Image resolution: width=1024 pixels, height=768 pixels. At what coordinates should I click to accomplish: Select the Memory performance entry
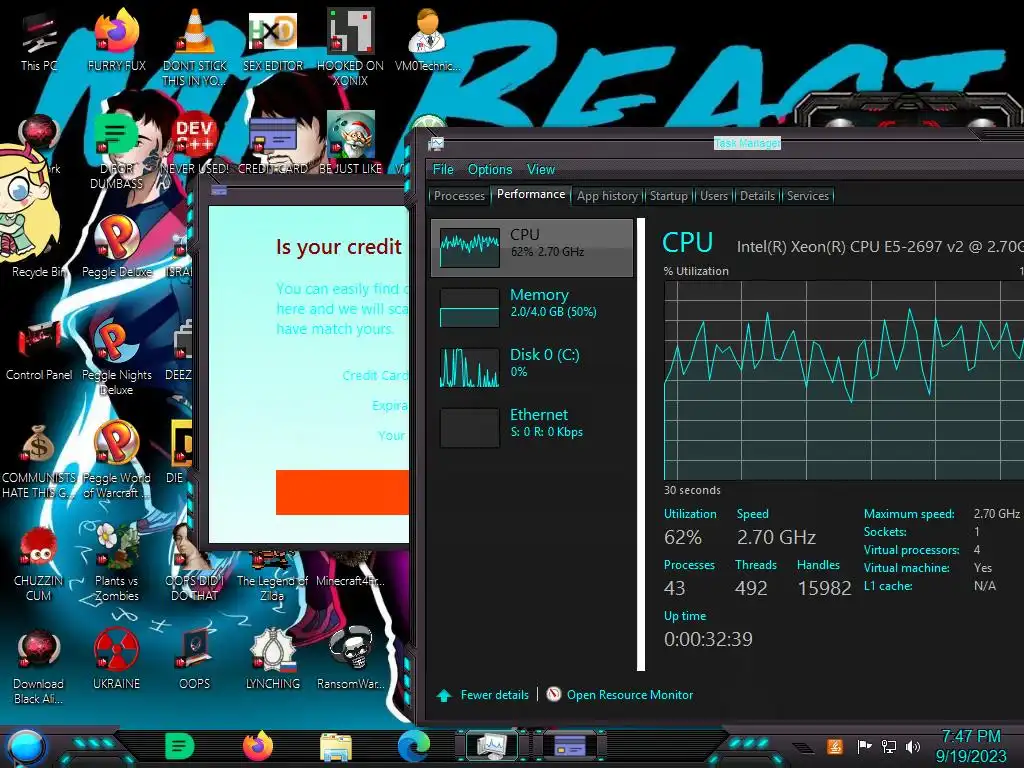532,308
